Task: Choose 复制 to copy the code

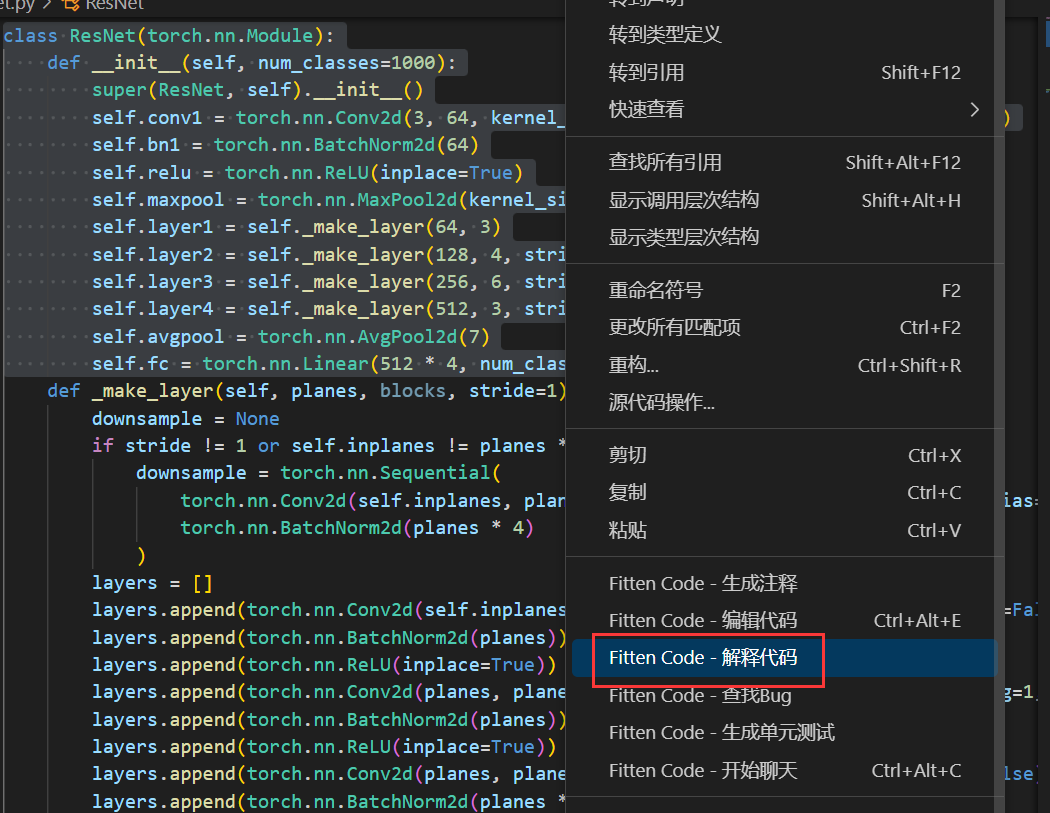Action: click(x=628, y=492)
